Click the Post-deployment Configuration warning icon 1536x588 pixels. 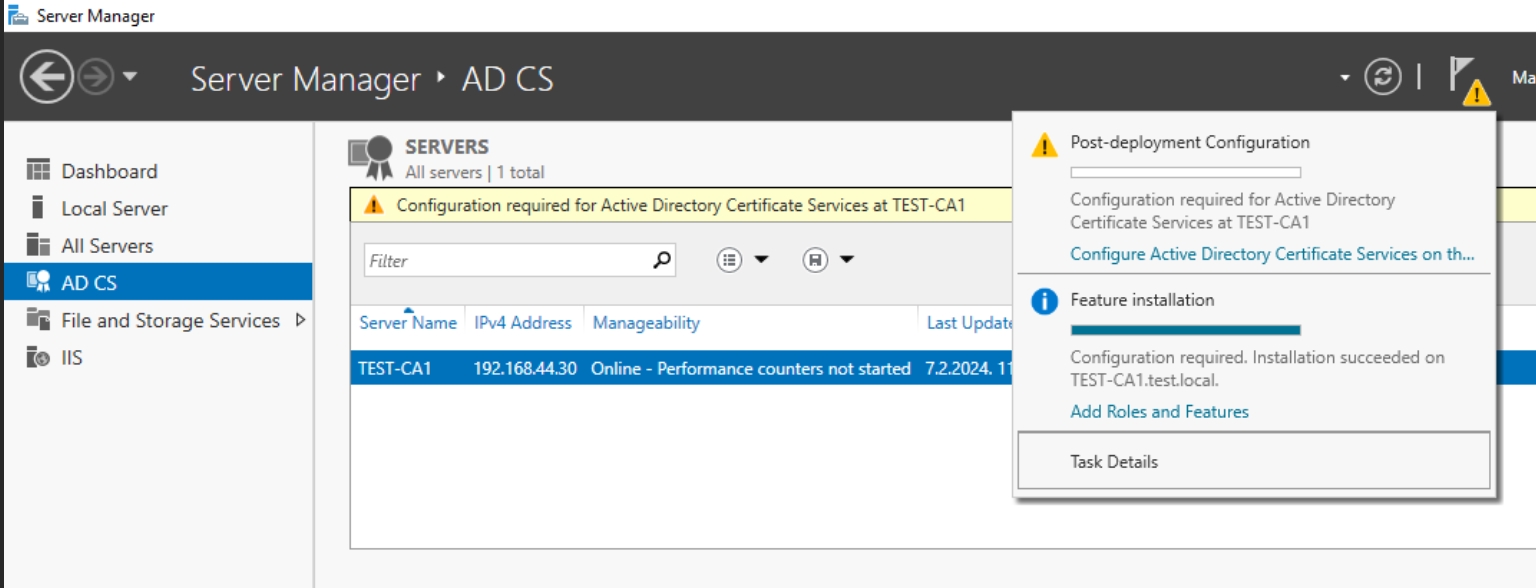point(1044,146)
